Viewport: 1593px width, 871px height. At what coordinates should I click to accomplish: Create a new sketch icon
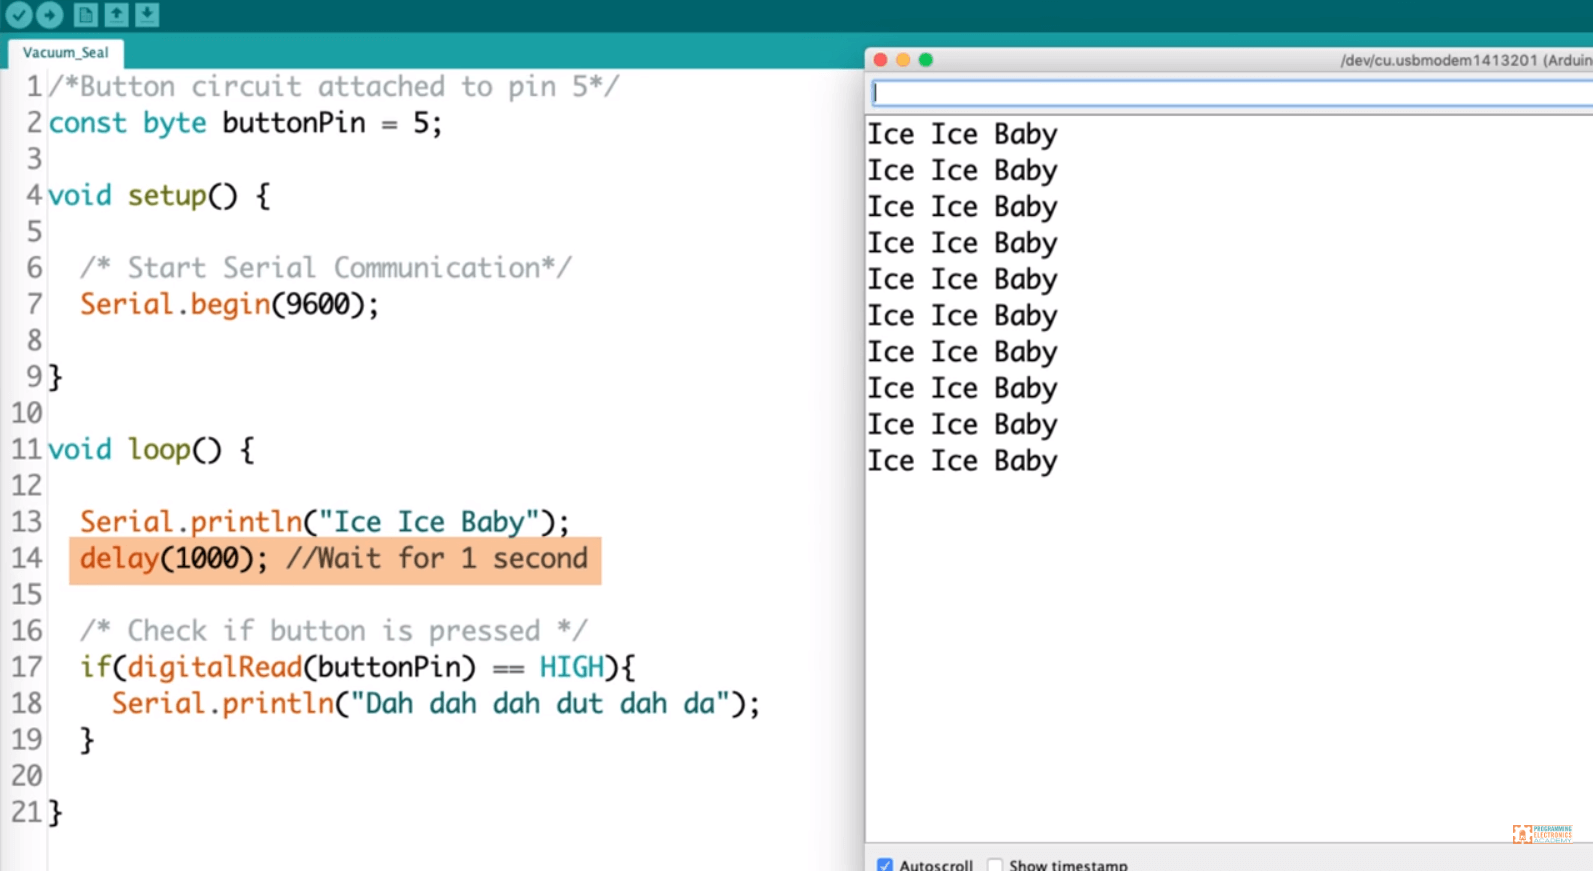point(86,14)
